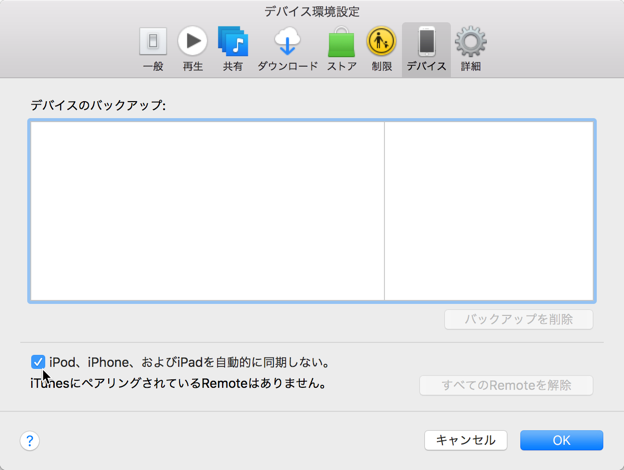Click the iPod、iPhone、およびiPadを自動的に同期しない label
This screenshot has width=624, height=470.
pyautogui.click(x=189, y=362)
